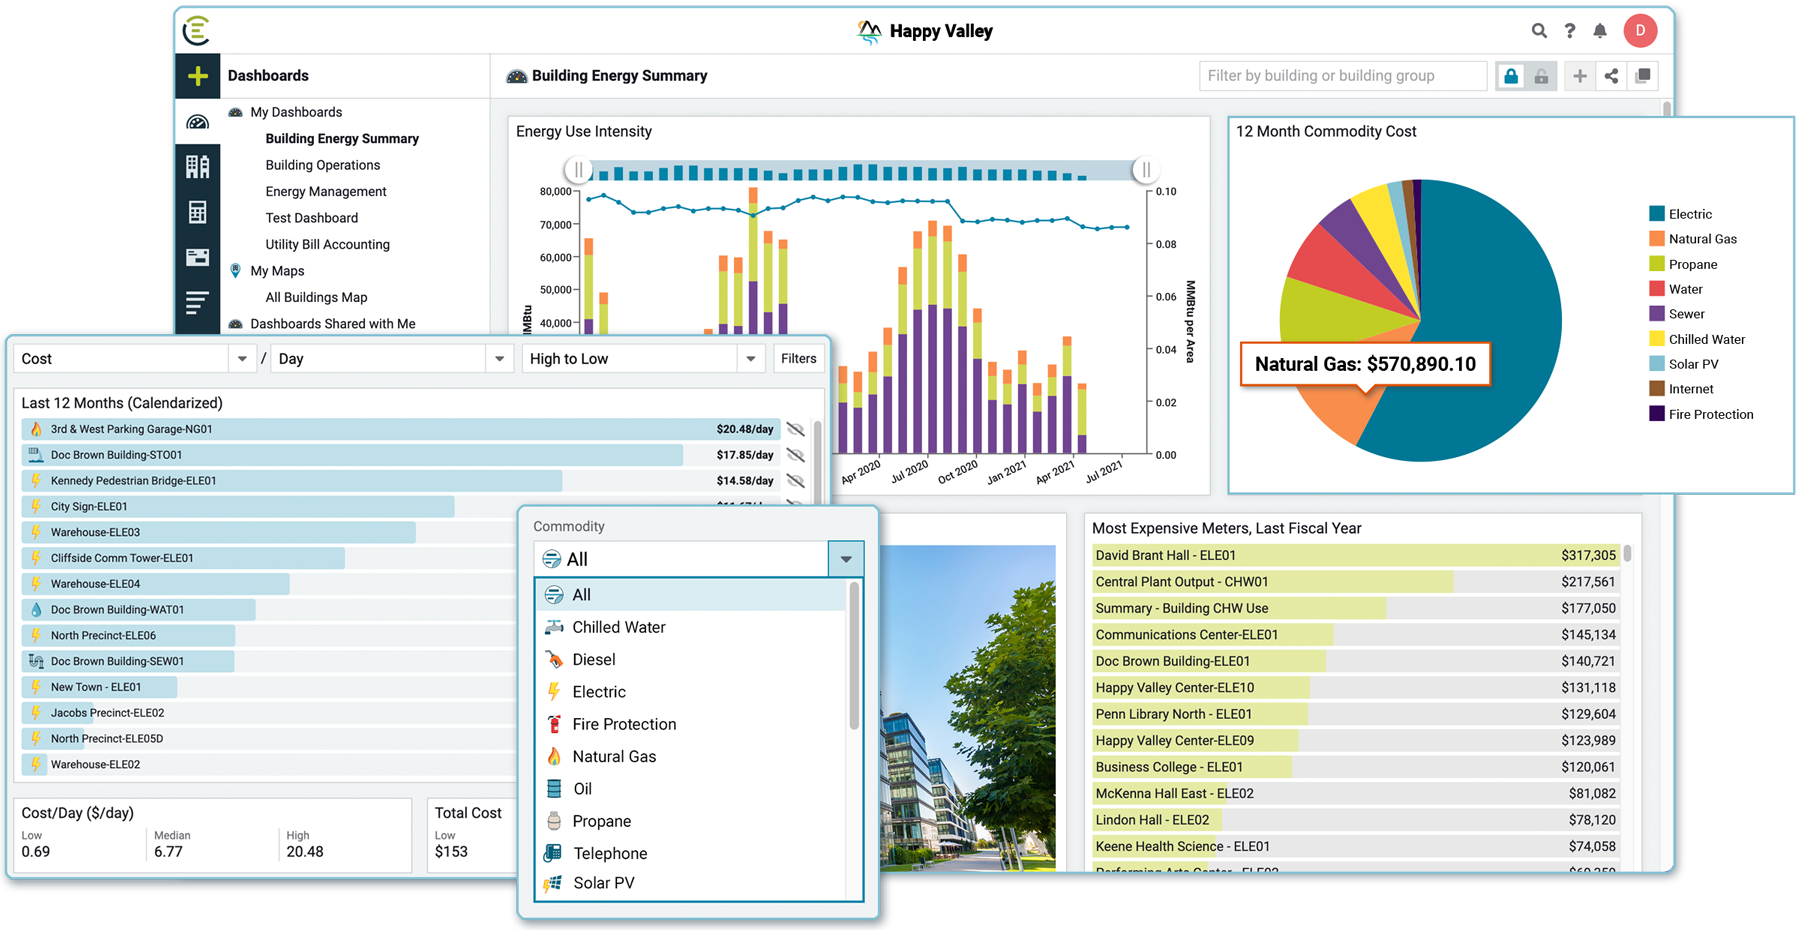The image size is (1800, 930).
Task: Open Energy Management dashboard
Action: pos(326,192)
